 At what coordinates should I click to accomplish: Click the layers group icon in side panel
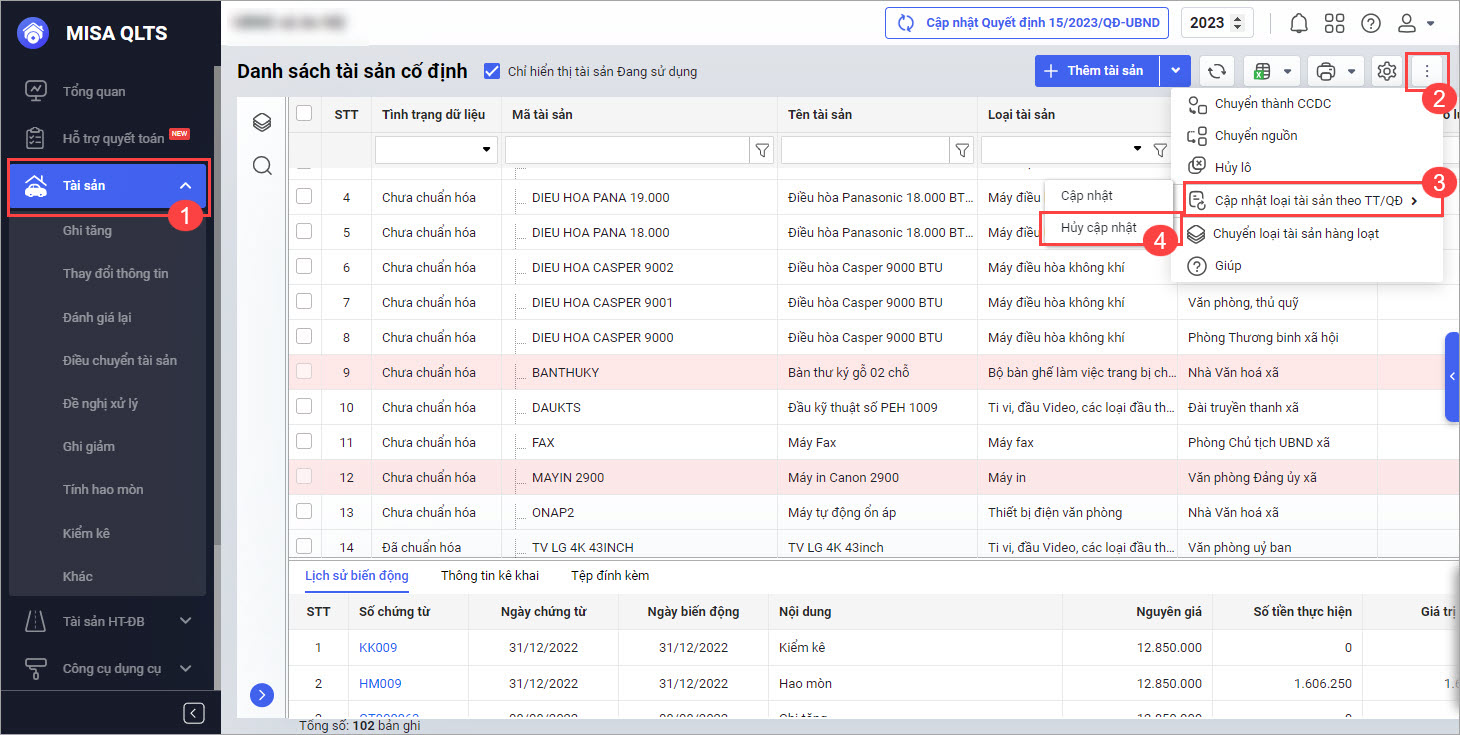pos(262,122)
